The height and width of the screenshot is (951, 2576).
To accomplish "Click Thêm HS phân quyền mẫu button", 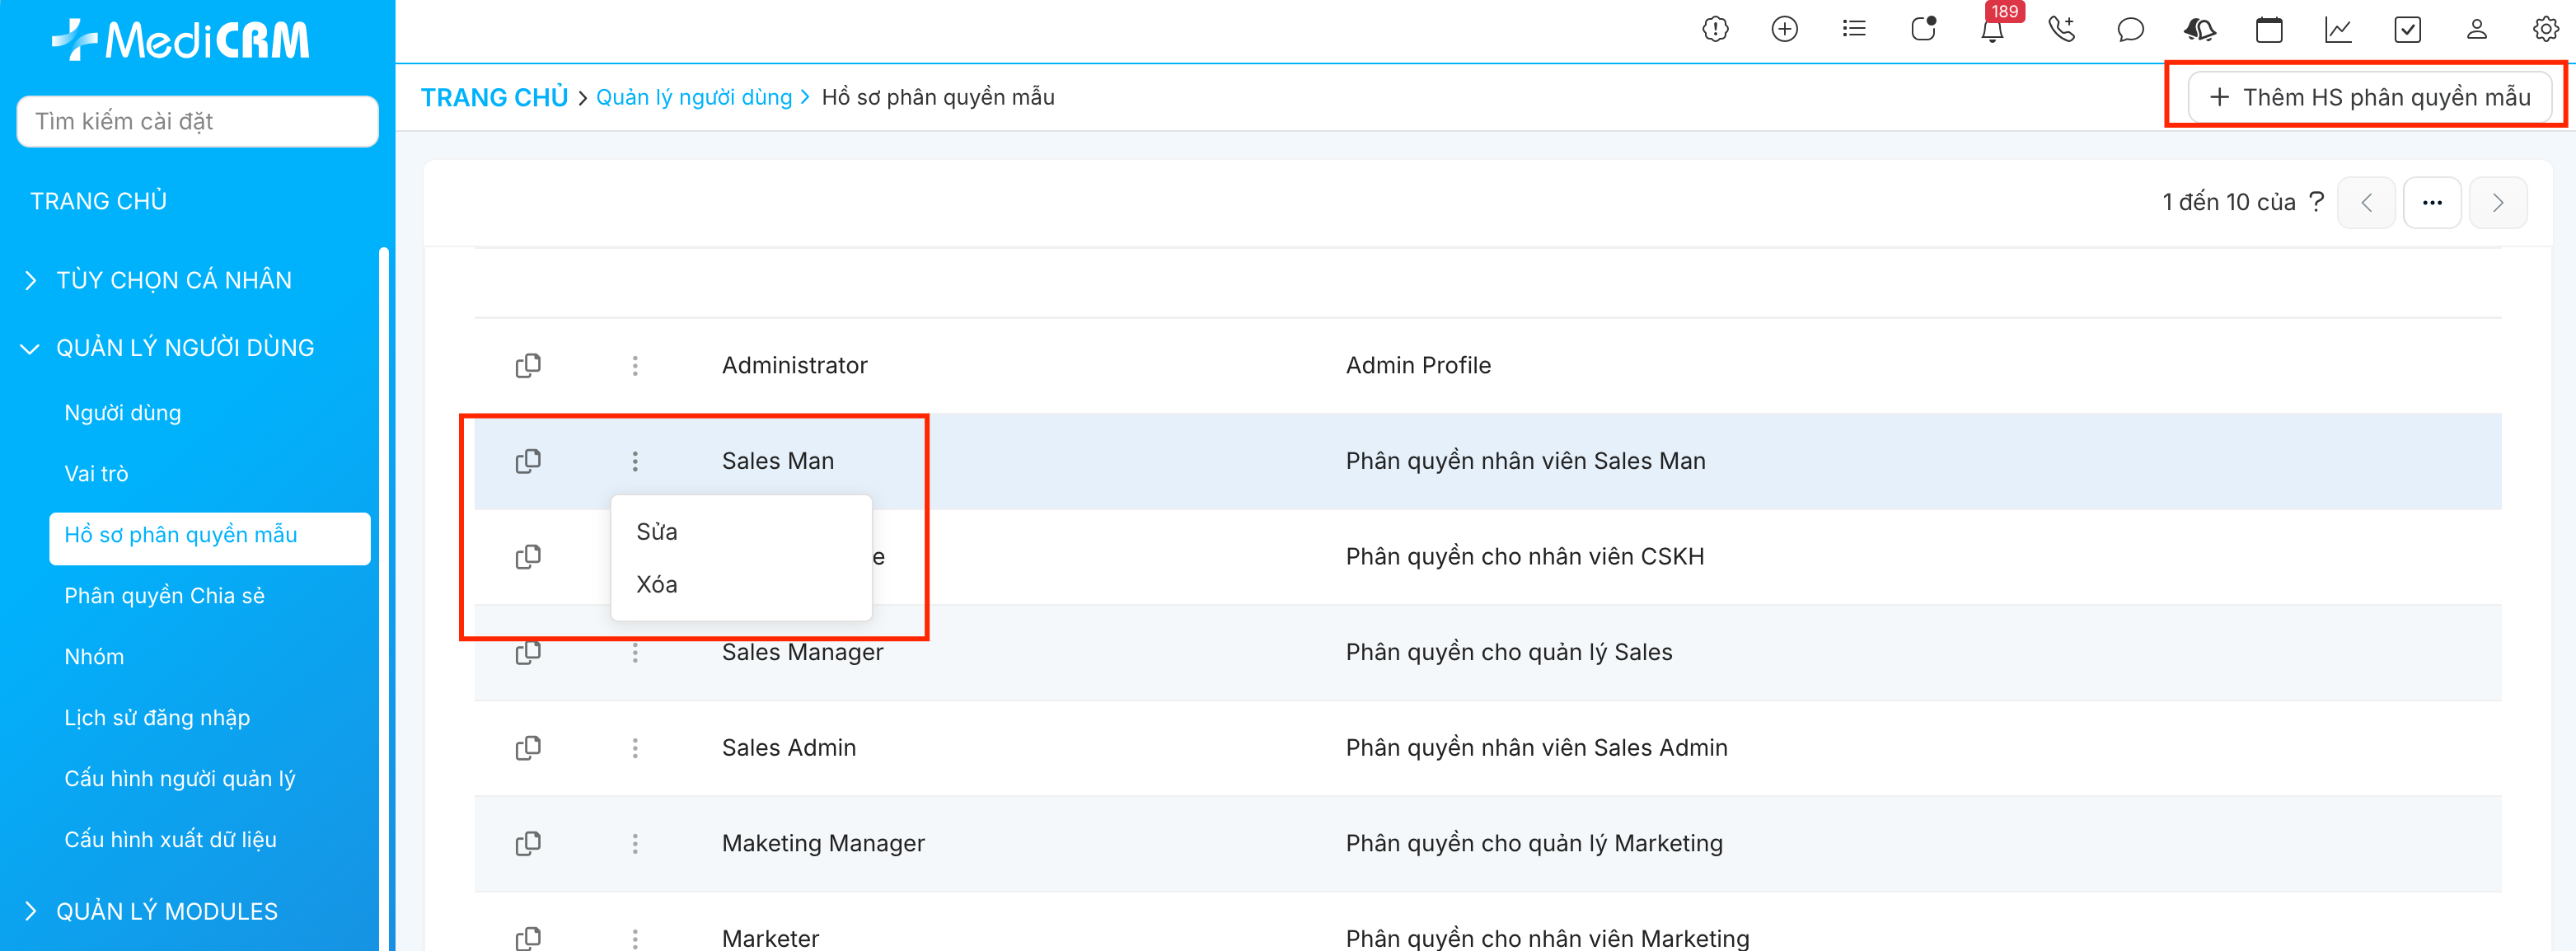I will click(2369, 97).
